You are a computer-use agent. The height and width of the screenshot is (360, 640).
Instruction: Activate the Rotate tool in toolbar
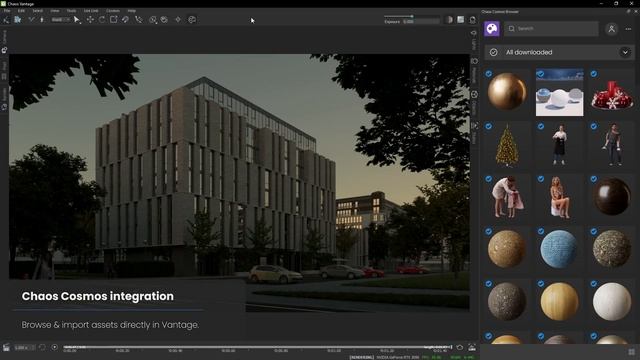pyautogui.click(x=102, y=20)
